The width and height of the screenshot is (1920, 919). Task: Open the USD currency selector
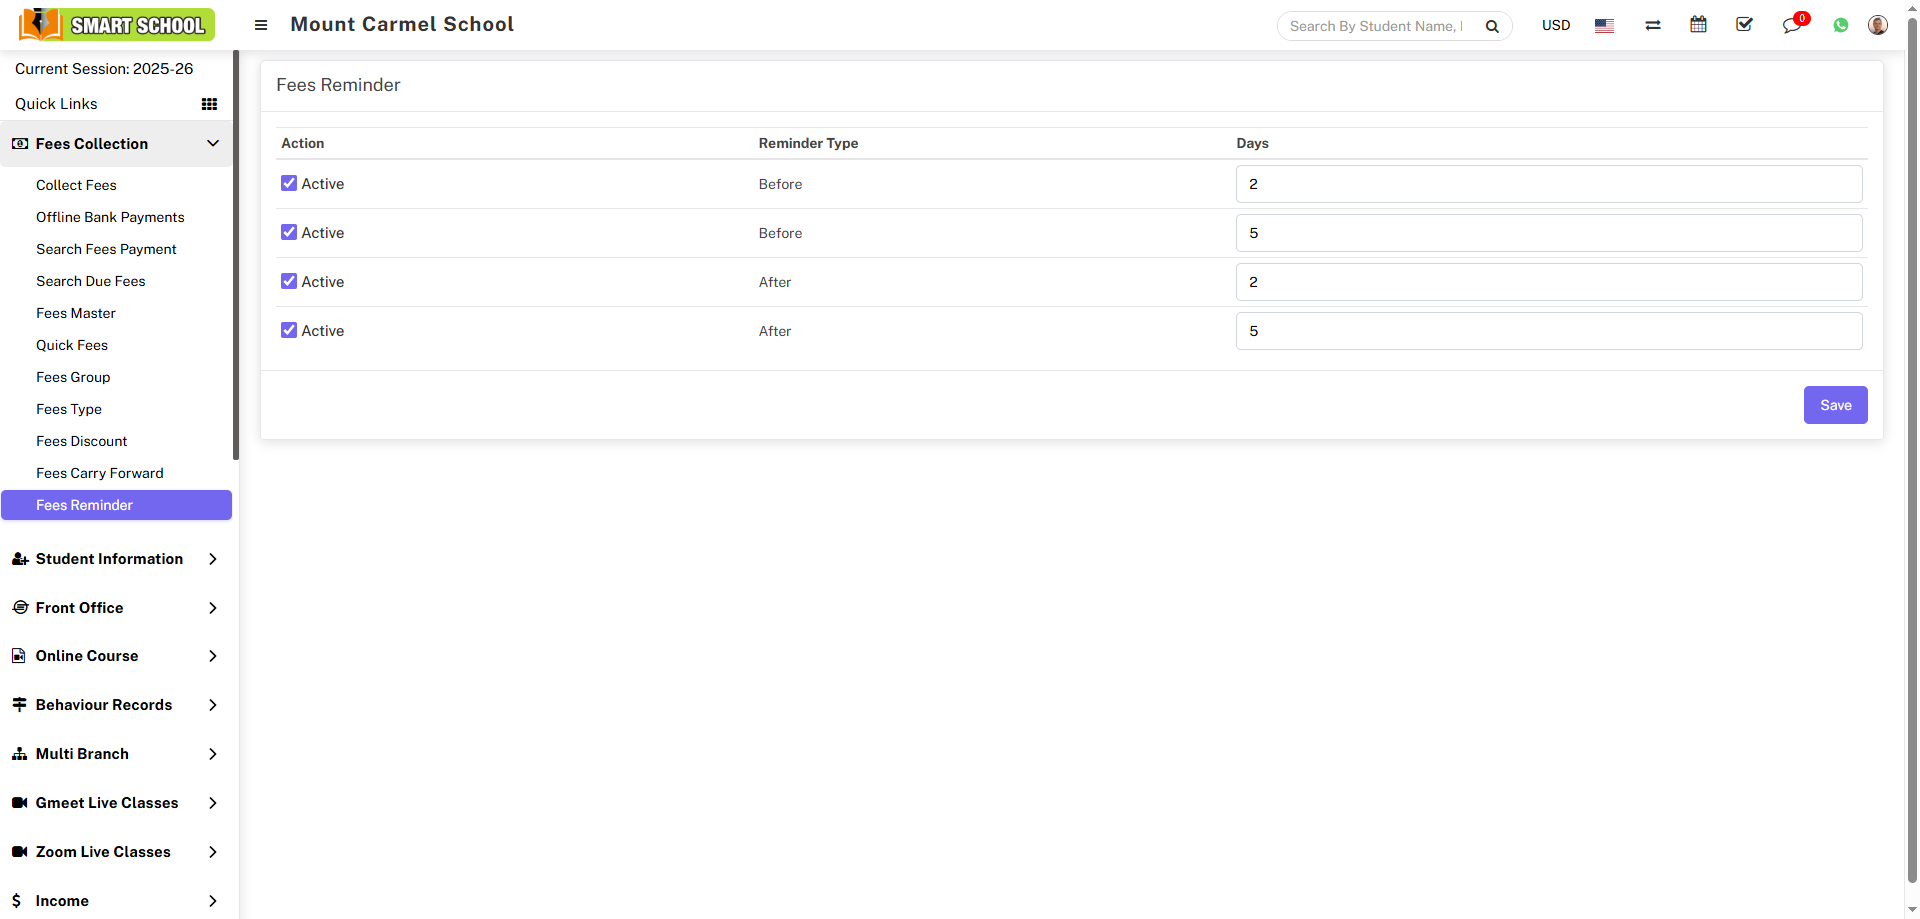(x=1555, y=25)
